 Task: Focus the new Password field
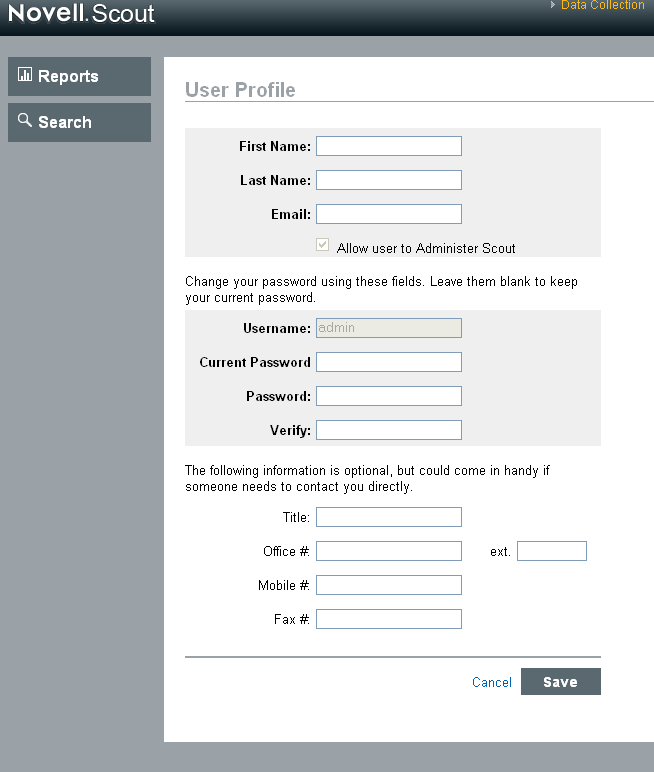389,396
